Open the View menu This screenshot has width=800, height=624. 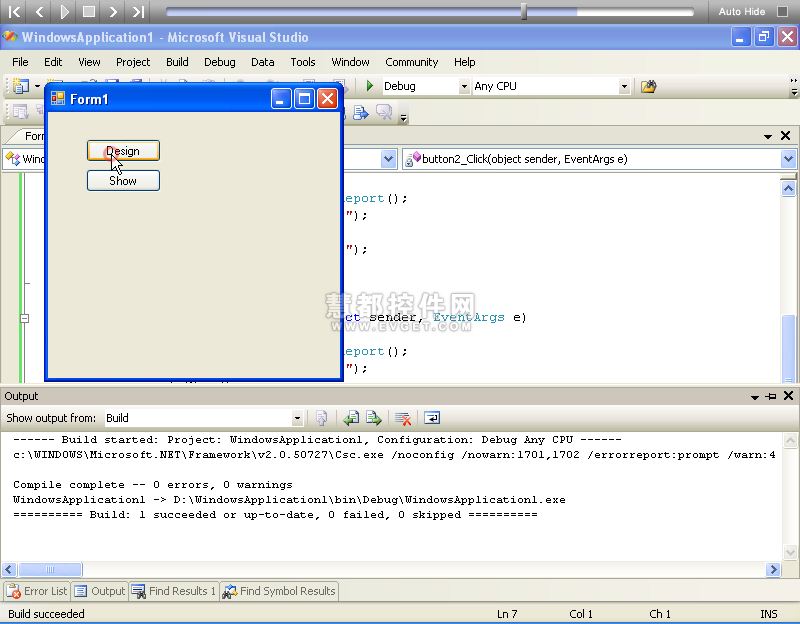coord(89,62)
